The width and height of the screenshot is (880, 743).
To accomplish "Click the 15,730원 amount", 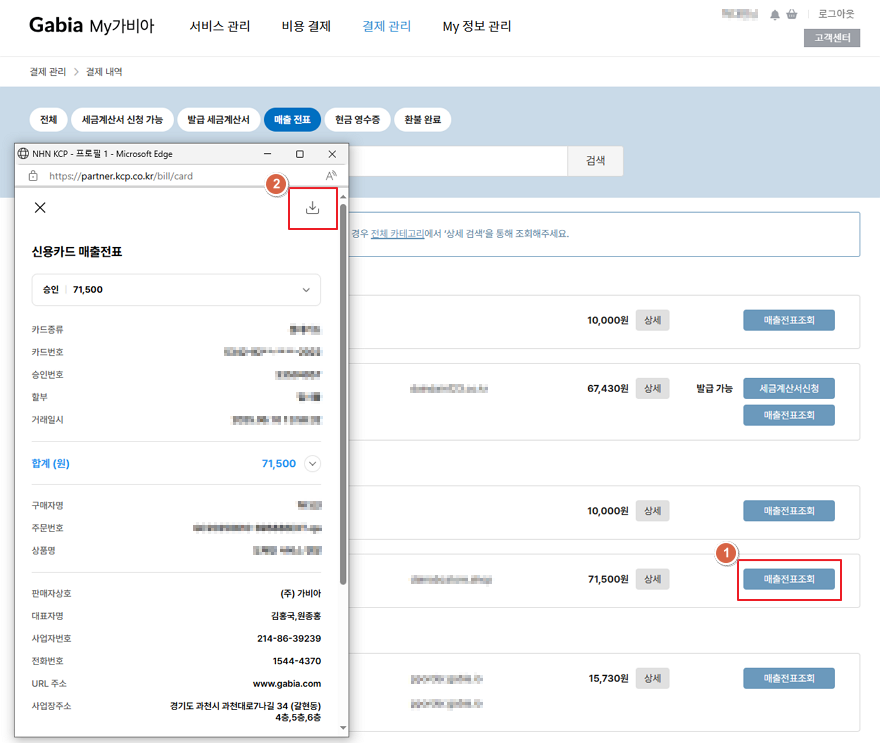I will [x=608, y=678].
